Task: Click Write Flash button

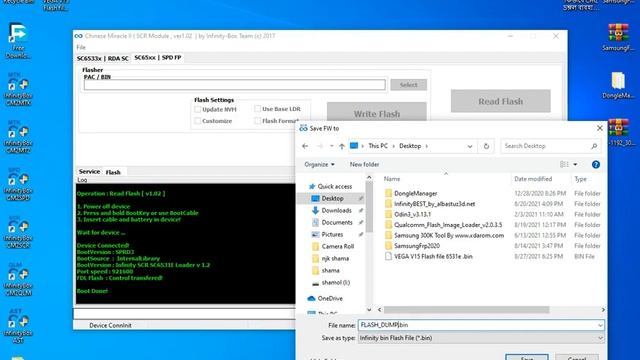Action: point(377,113)
